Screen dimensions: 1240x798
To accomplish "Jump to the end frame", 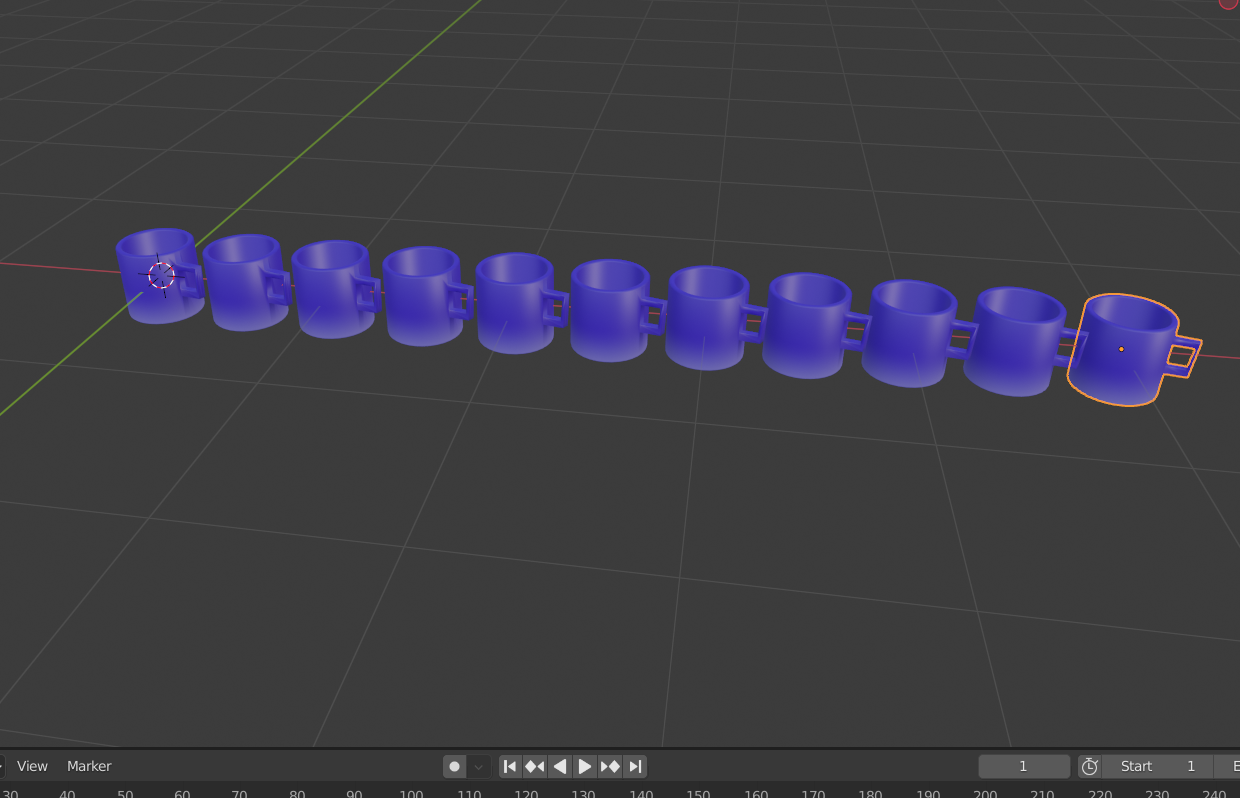I will (x=635, y=766).
